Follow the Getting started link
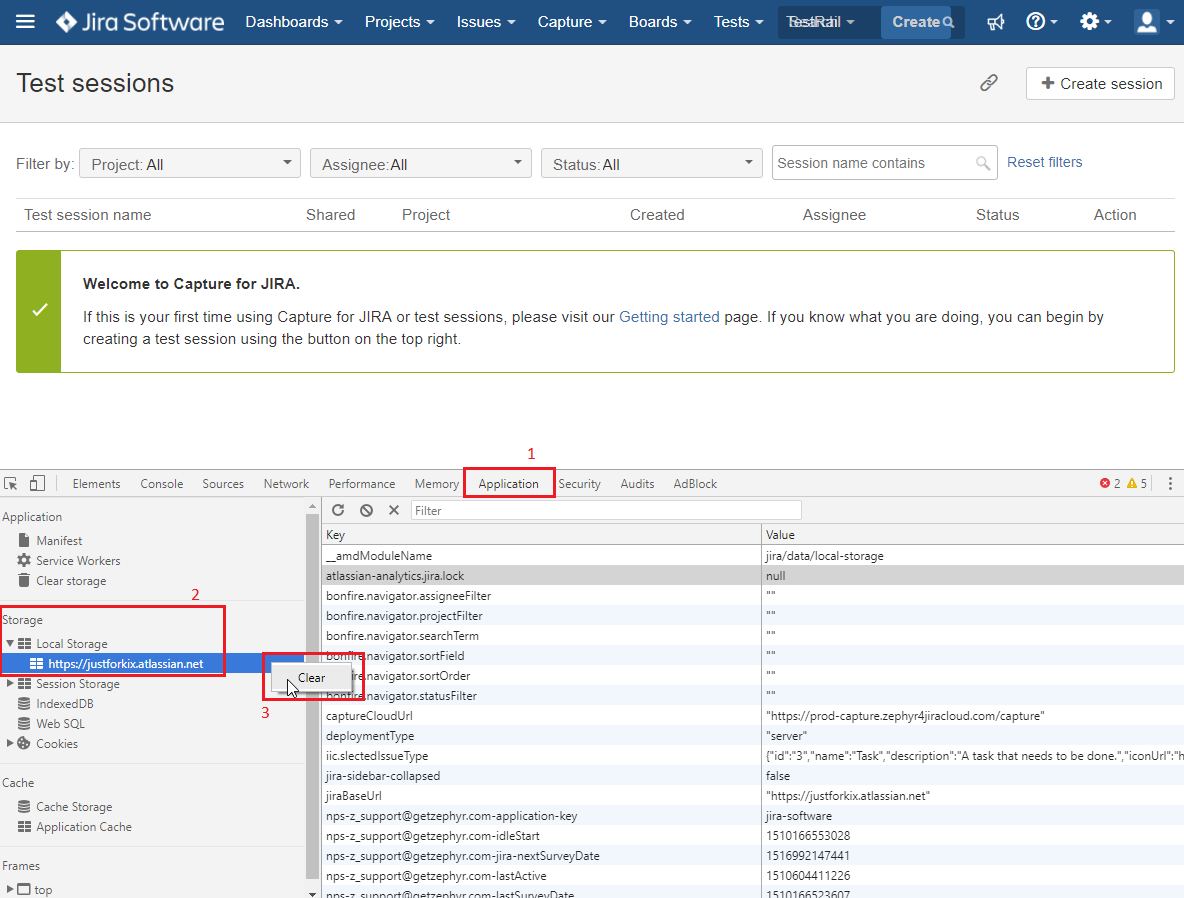 [669, 316]
